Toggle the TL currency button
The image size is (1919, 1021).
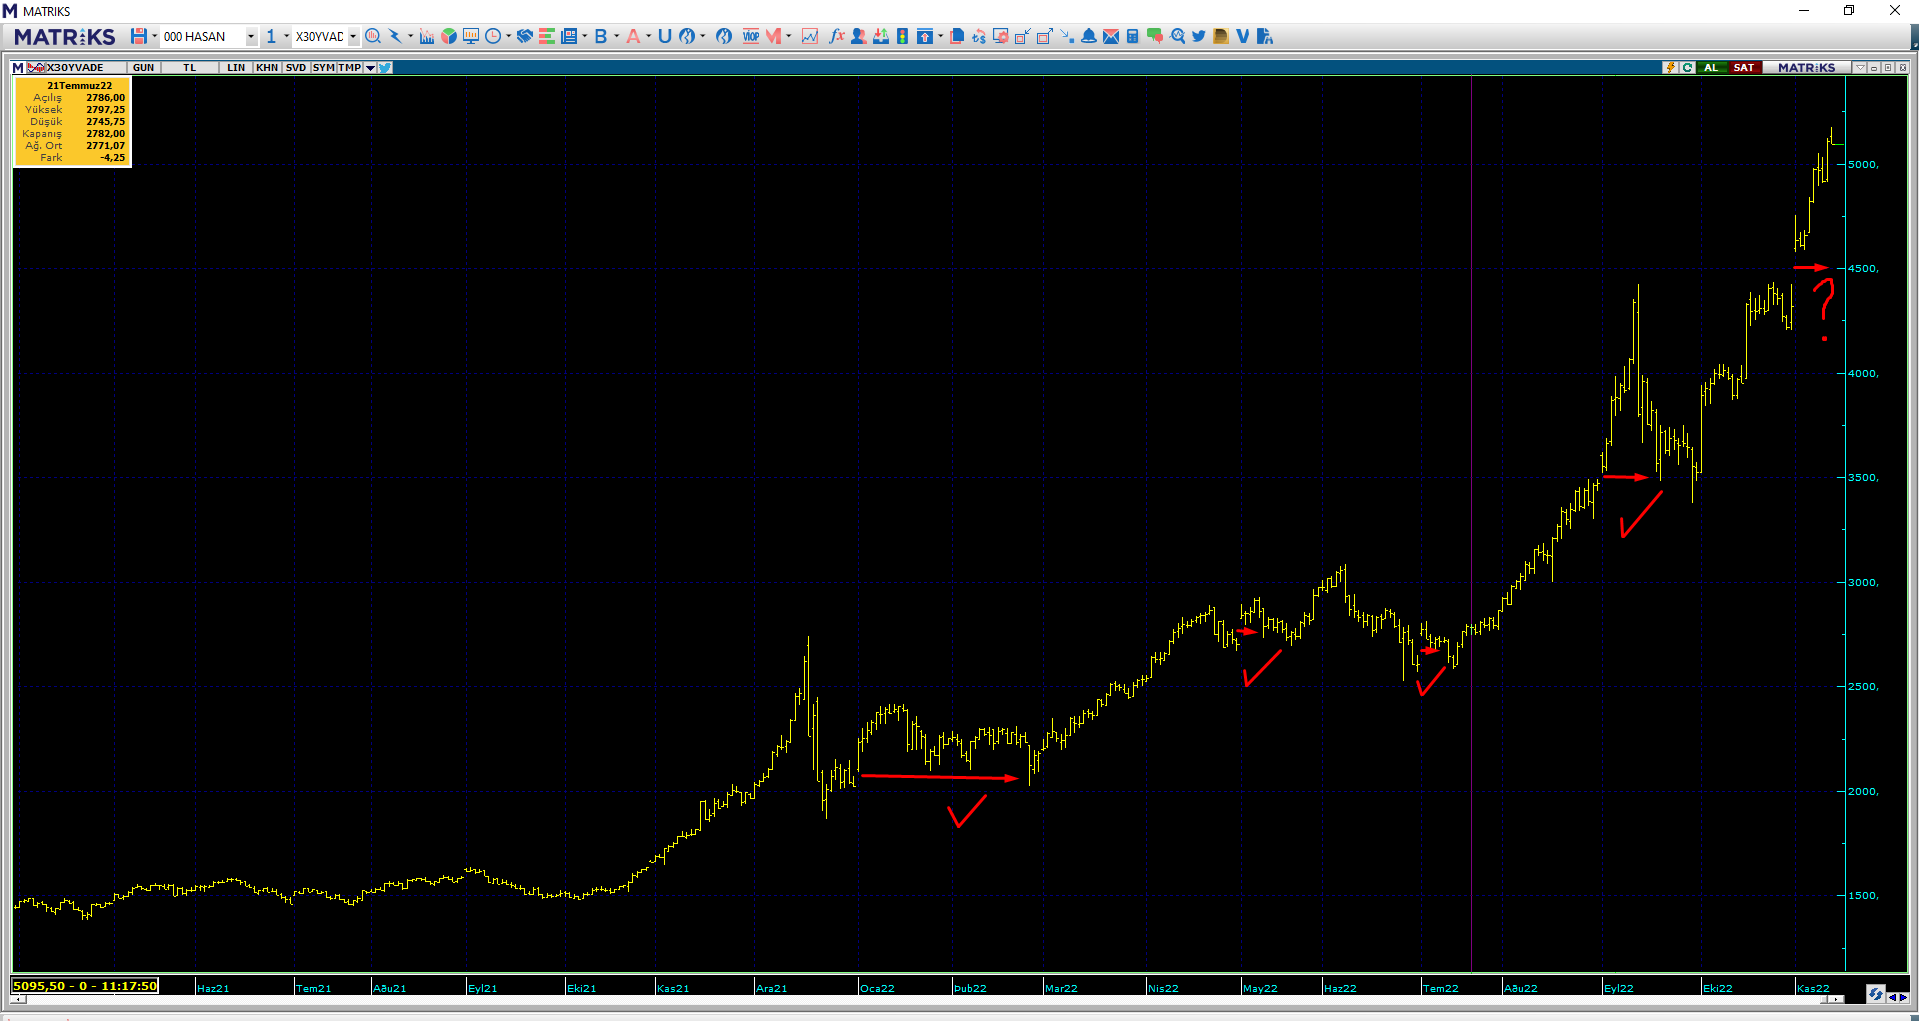190,68
